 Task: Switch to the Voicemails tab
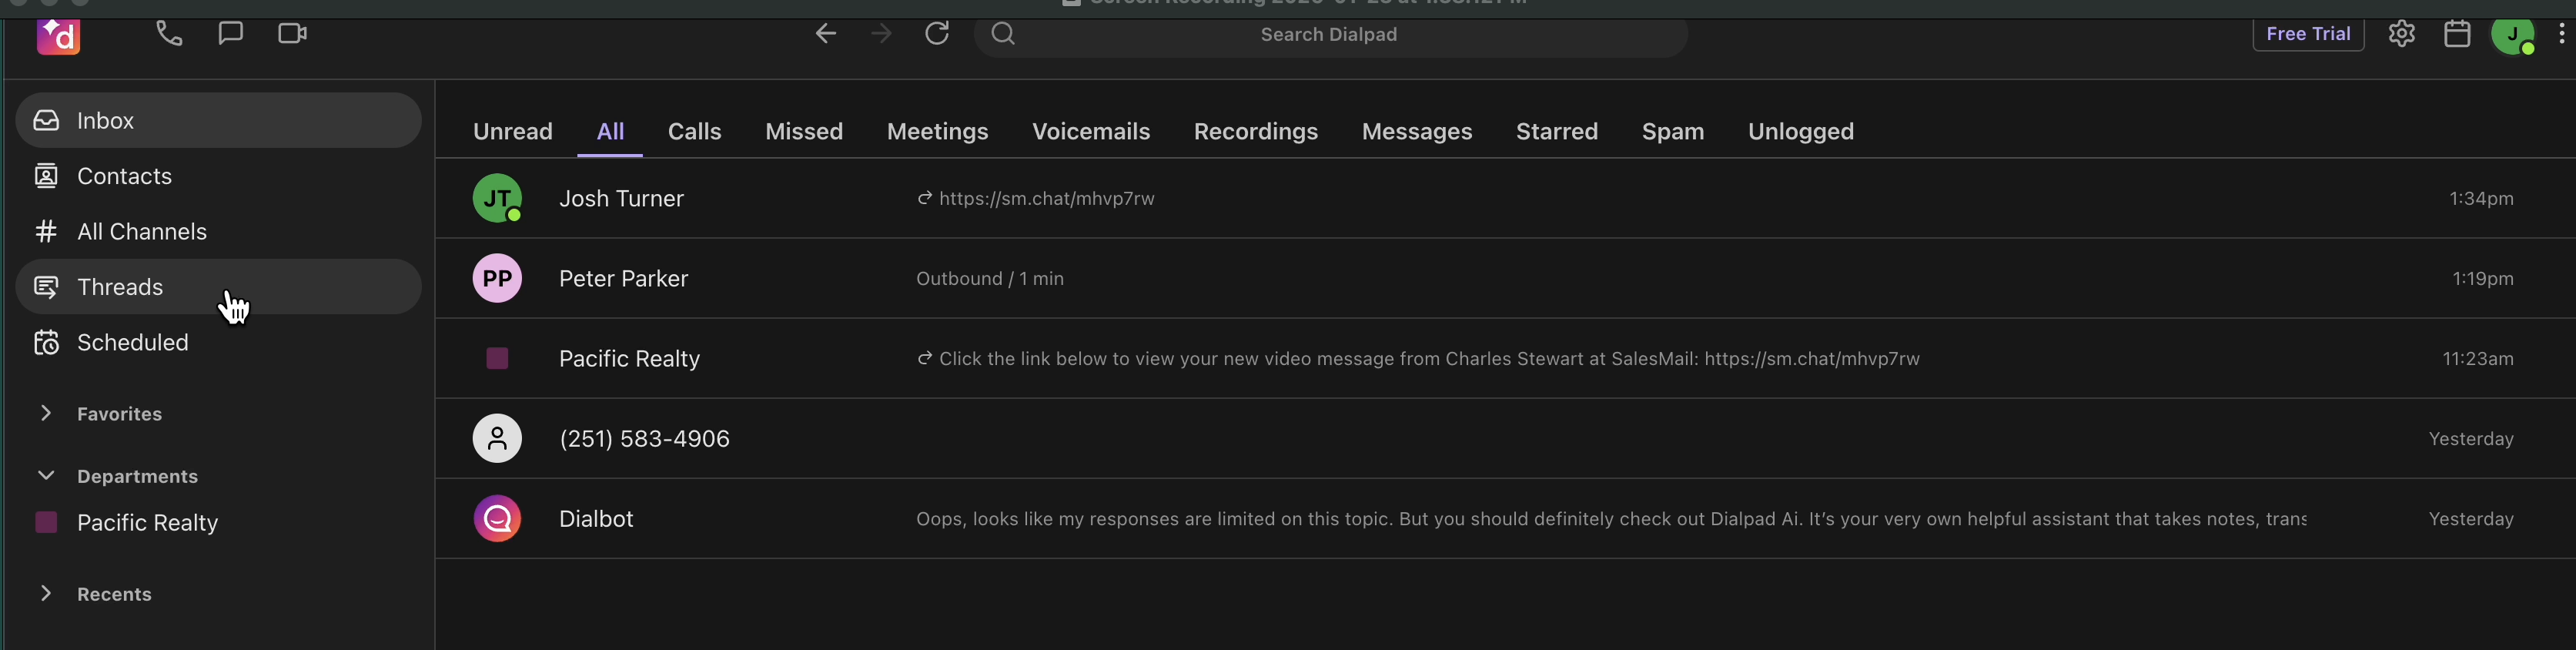click(1090, 131)
